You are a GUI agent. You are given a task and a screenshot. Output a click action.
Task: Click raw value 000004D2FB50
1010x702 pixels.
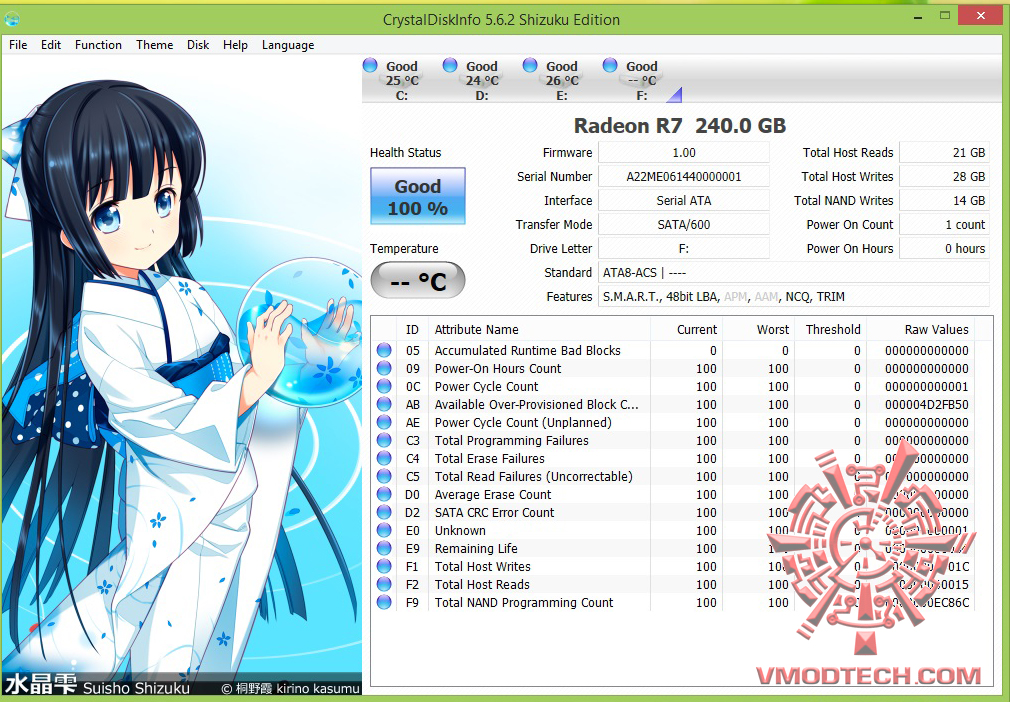pos(926,404)
